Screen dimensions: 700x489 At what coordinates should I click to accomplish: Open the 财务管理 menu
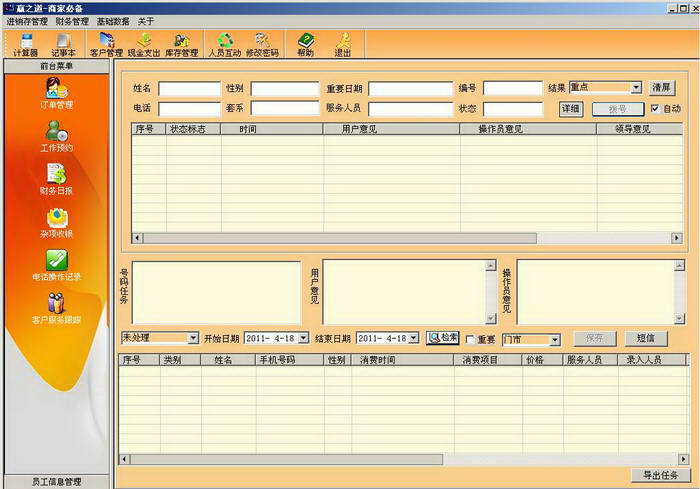pyautogui.click(x=72, y=21)
